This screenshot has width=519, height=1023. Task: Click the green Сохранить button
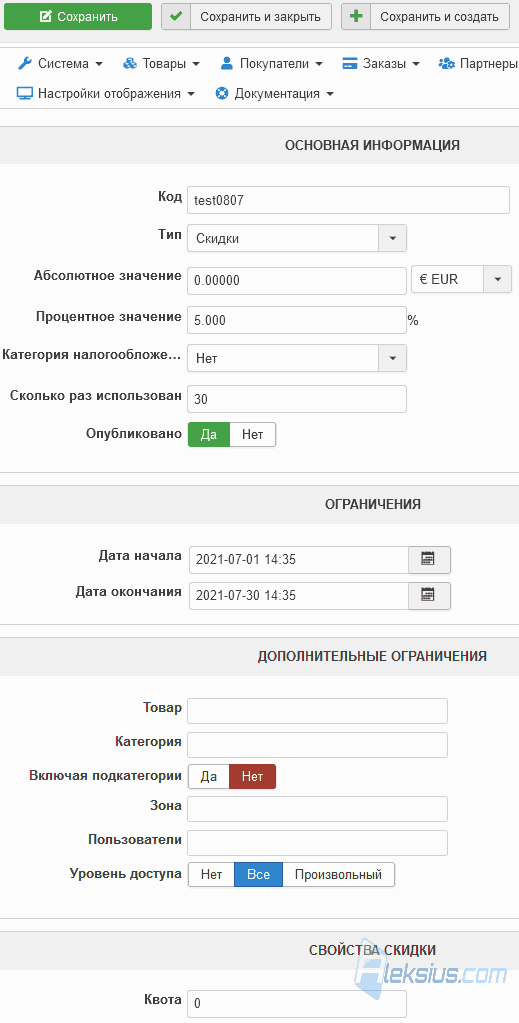(78, 16)
